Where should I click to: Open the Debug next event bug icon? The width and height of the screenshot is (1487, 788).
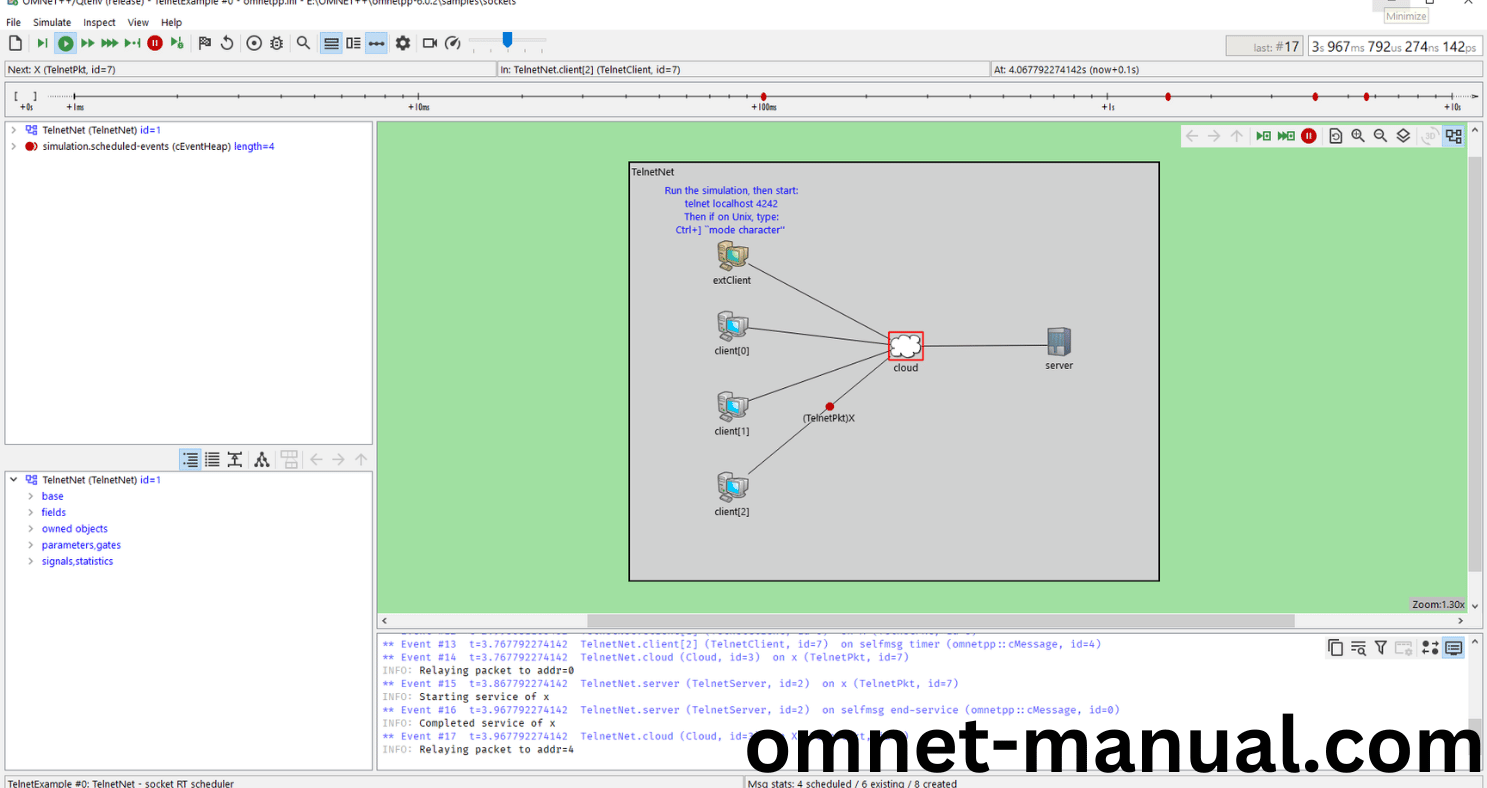[x=276, y=43]
